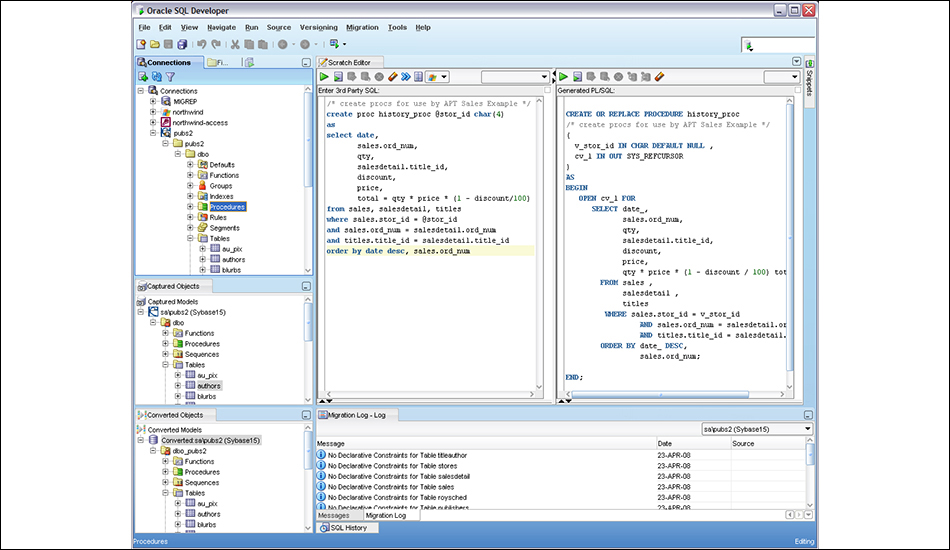Minimize the Connections panel
This screenshot has height=550, width=950.
306,62
